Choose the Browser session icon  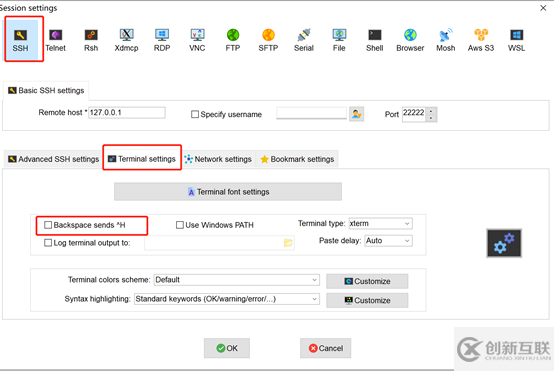click(410, 40)
